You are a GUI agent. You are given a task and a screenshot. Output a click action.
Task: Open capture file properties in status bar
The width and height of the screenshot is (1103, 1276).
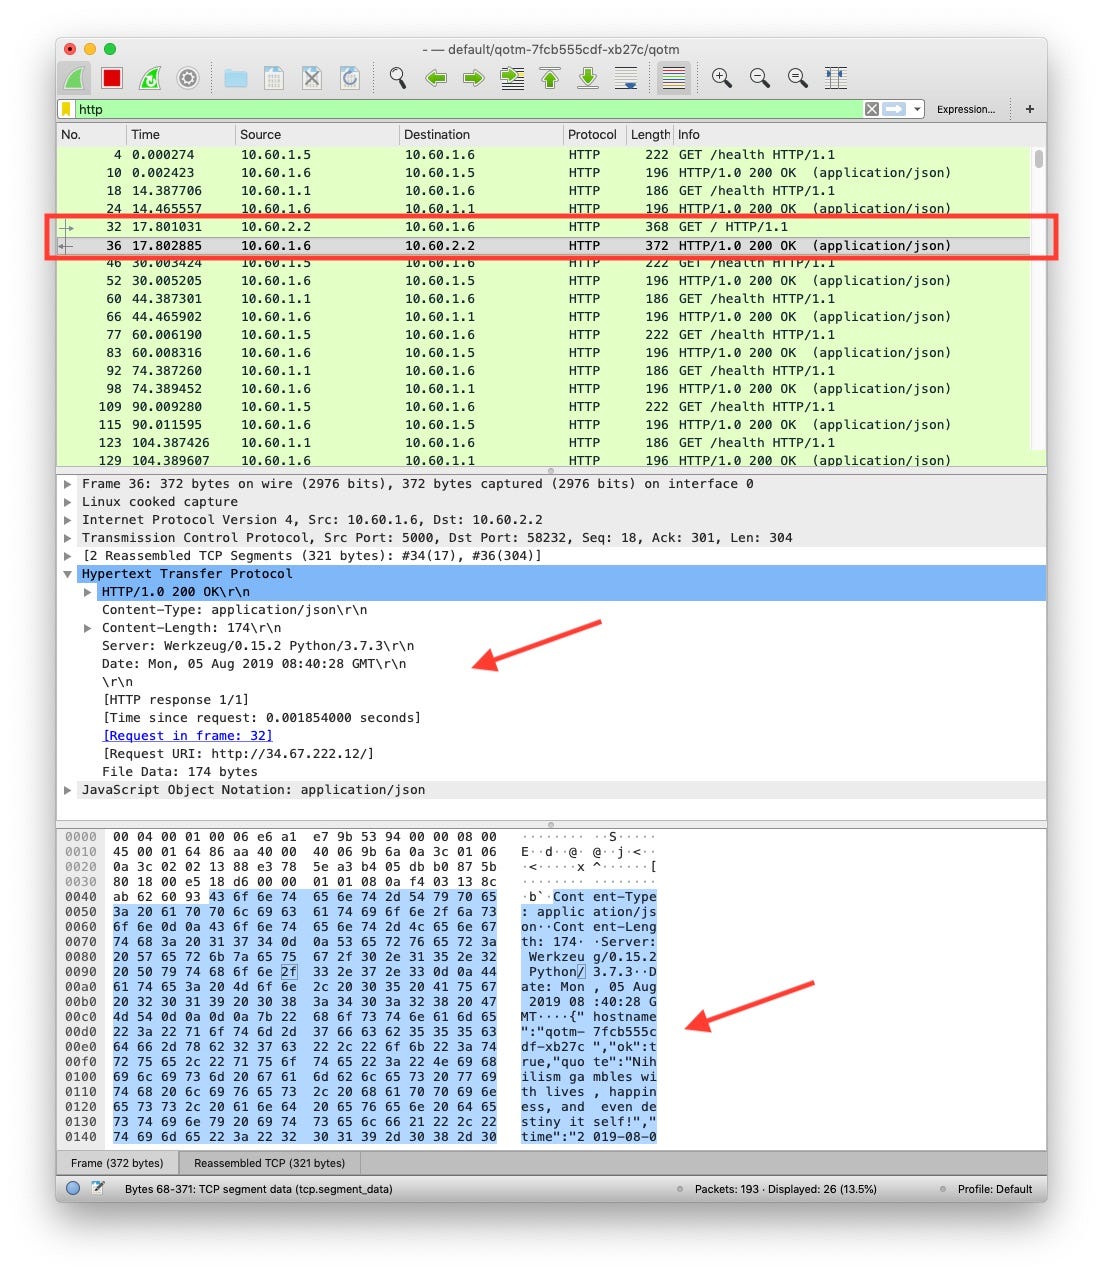[x=98, y=1189]
